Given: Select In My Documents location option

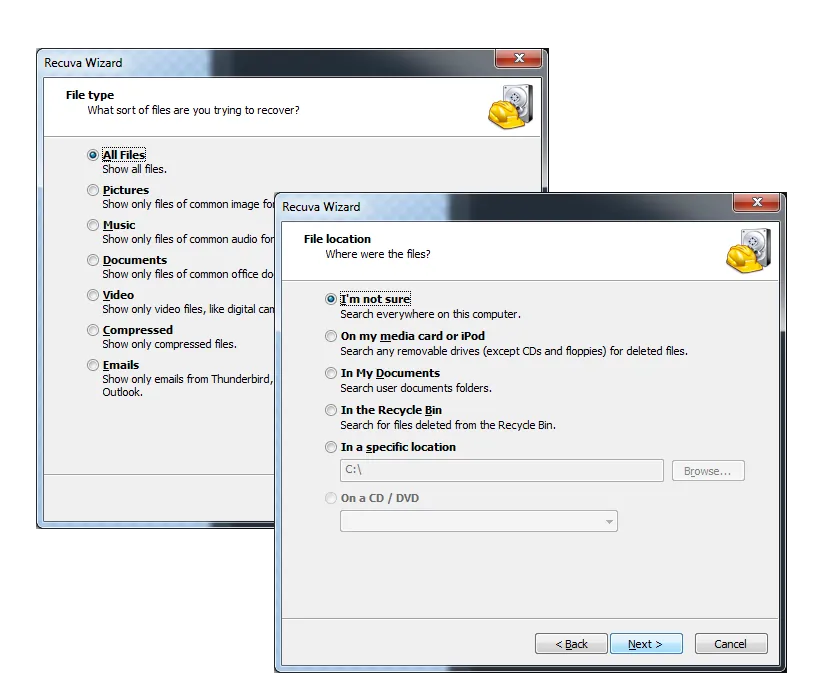Looking at the screenshot, I should coord(331,373).
